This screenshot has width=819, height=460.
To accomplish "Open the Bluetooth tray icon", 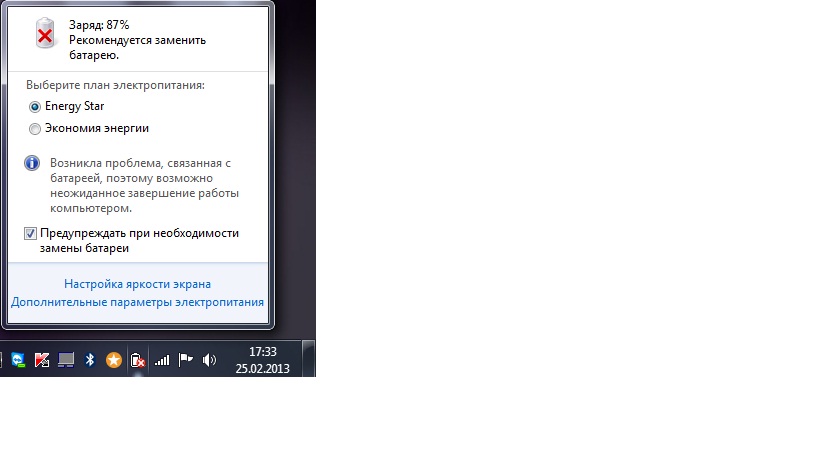I will point(89,359).
